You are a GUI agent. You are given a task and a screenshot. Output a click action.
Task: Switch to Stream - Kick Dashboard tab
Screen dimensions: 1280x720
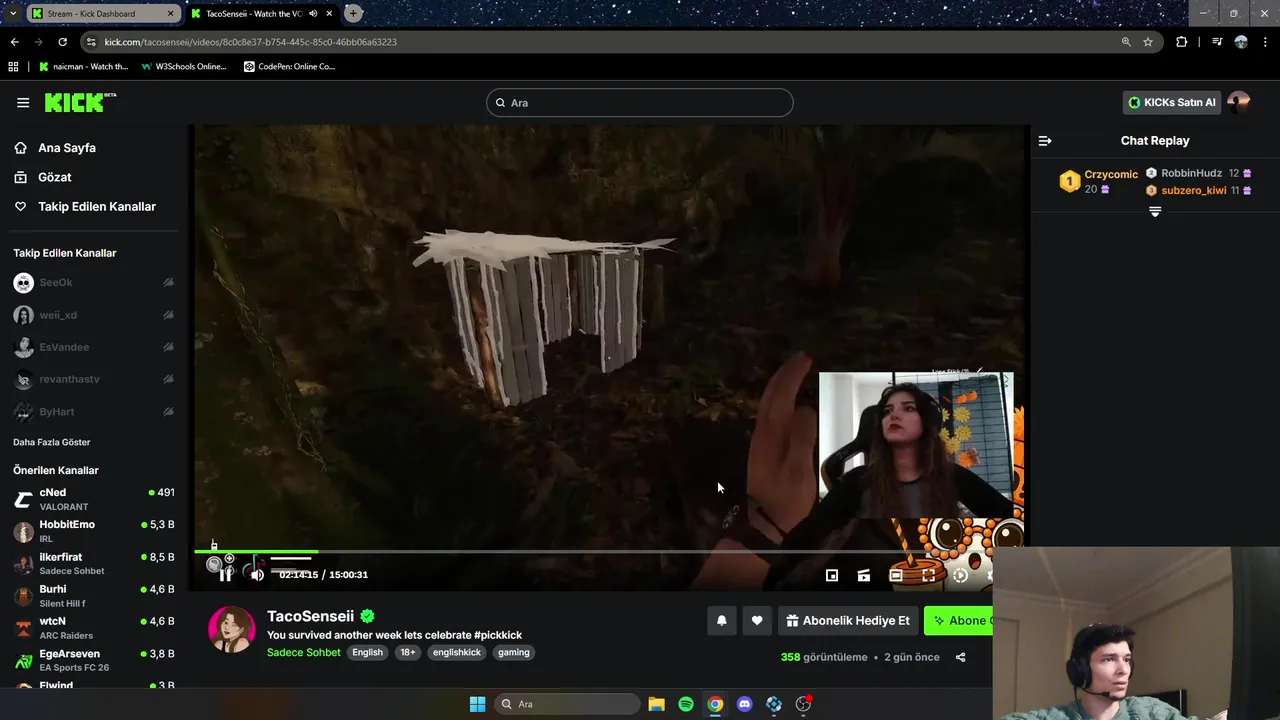tap(103, 13)
